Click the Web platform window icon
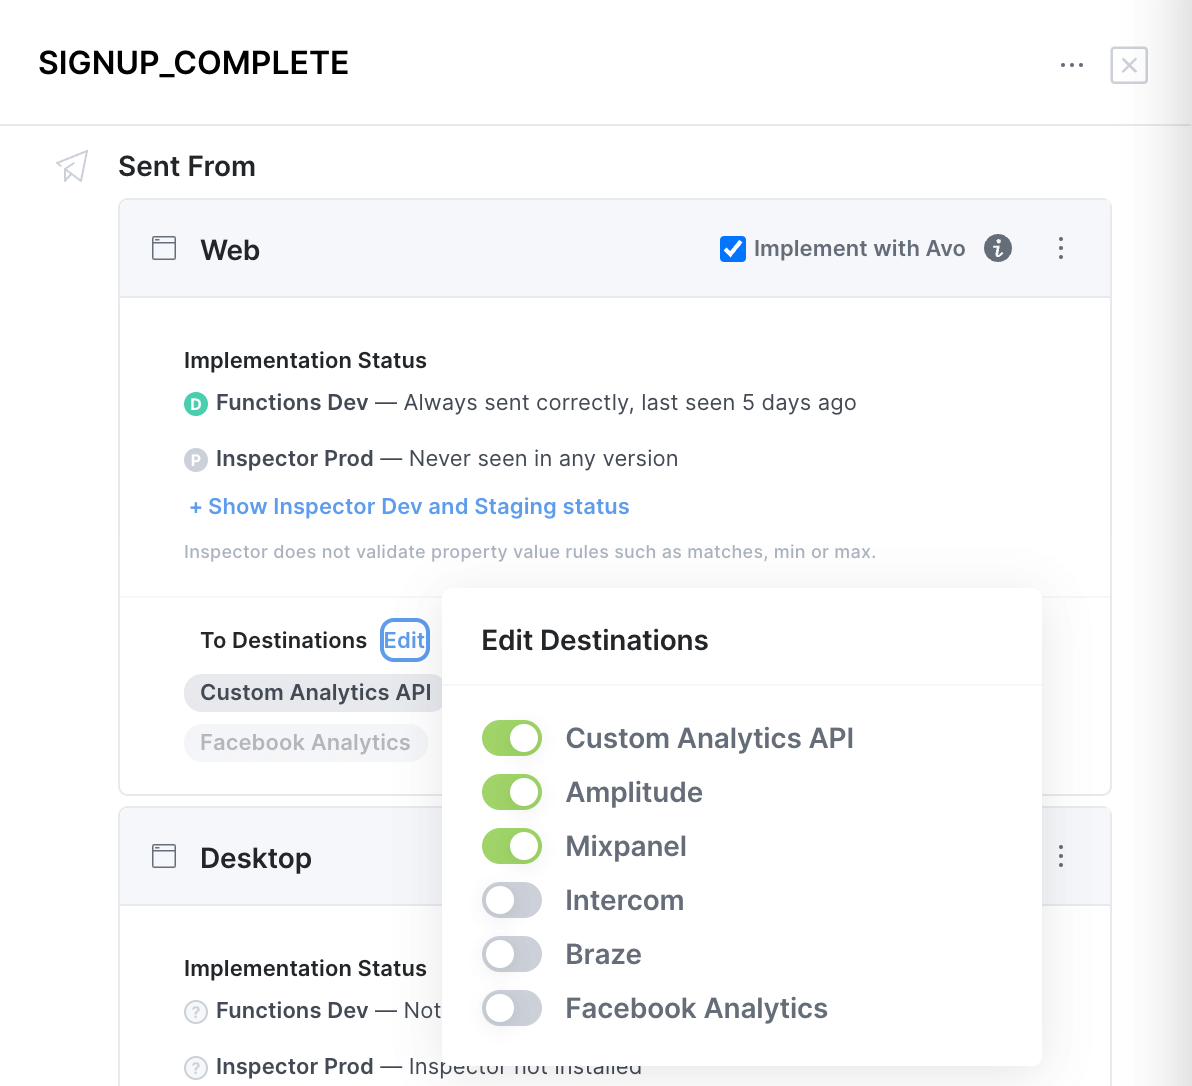Image resolution: width=1192 pixels, height=1086 pixels. pyautogui.click(x=163, y=247)
